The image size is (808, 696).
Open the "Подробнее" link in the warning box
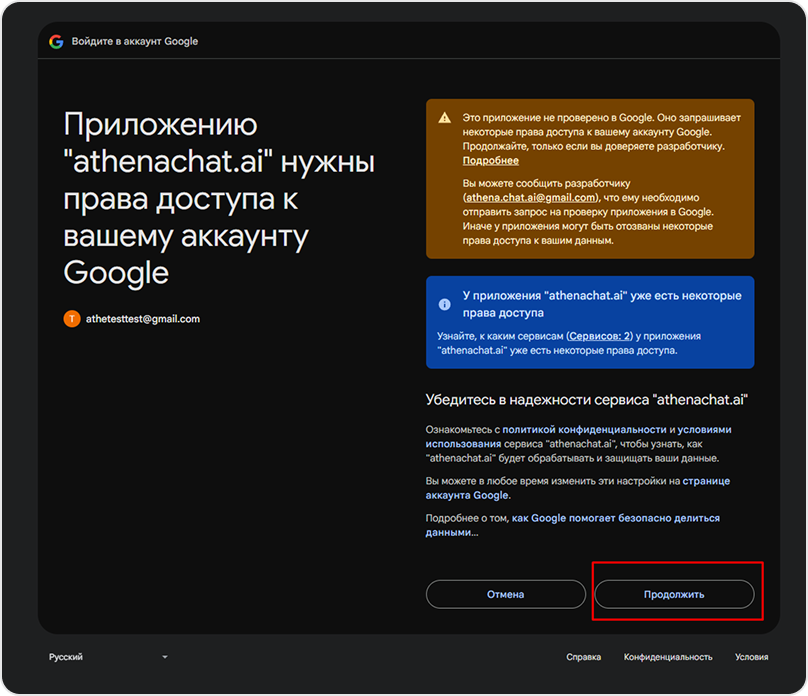pos(490,160)
